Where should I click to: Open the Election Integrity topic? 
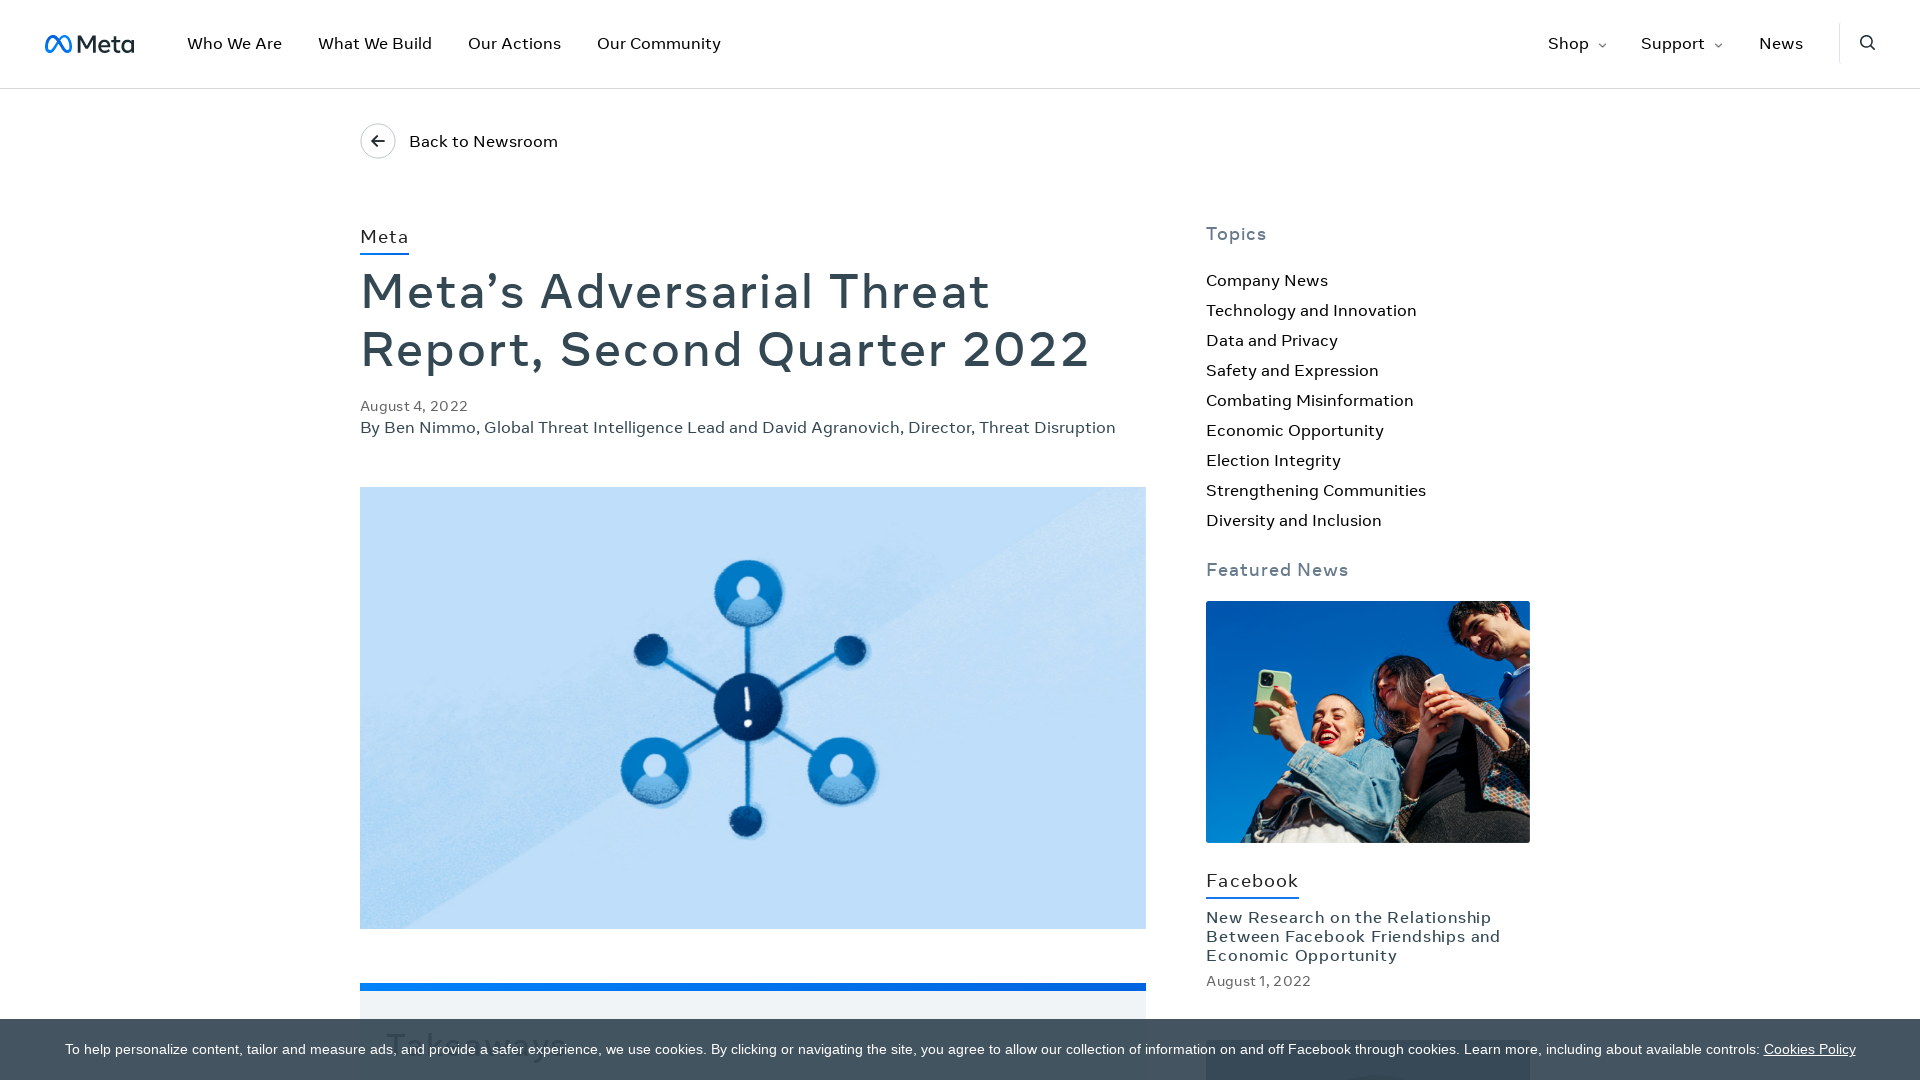(x=1273, y=461)
